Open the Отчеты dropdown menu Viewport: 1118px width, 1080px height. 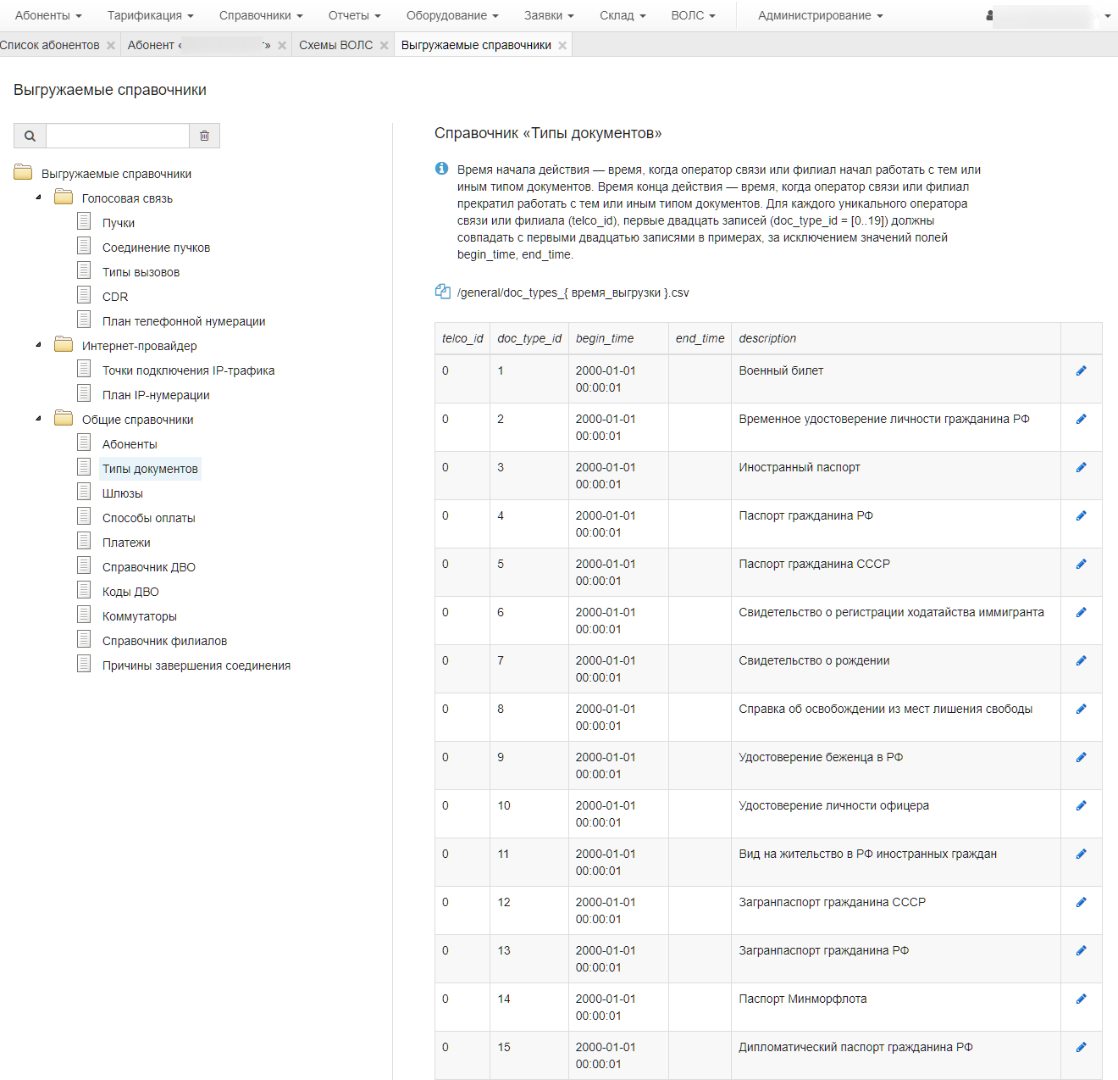[x=354, y=16]
